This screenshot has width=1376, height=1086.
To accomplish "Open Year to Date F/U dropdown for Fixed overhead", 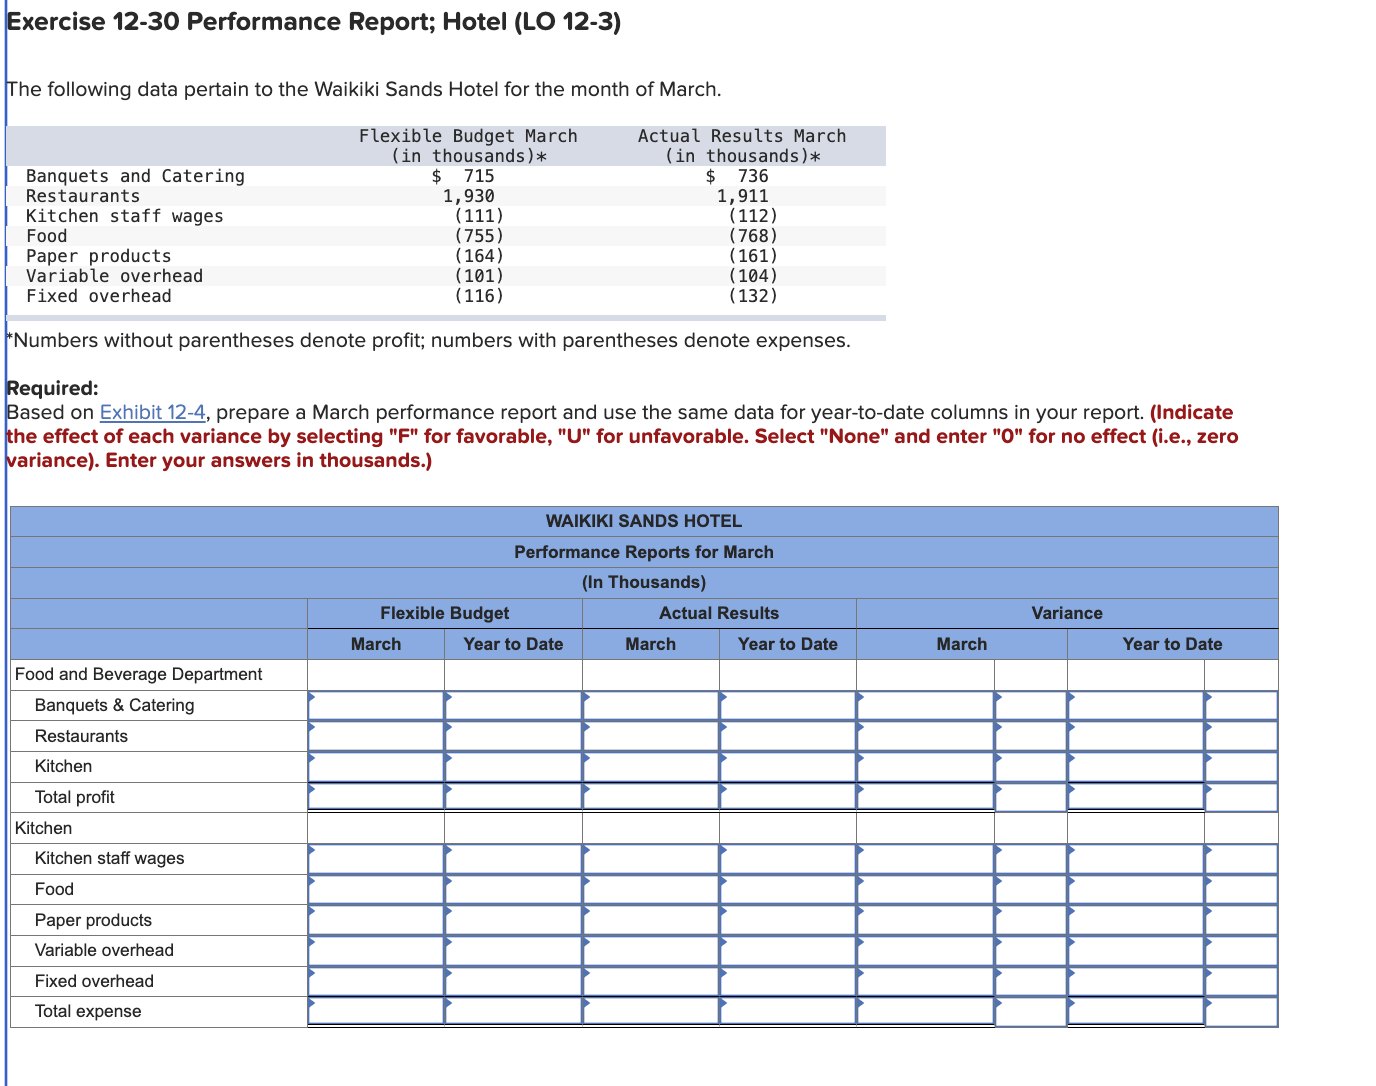I will click(x=1241, y=981).
